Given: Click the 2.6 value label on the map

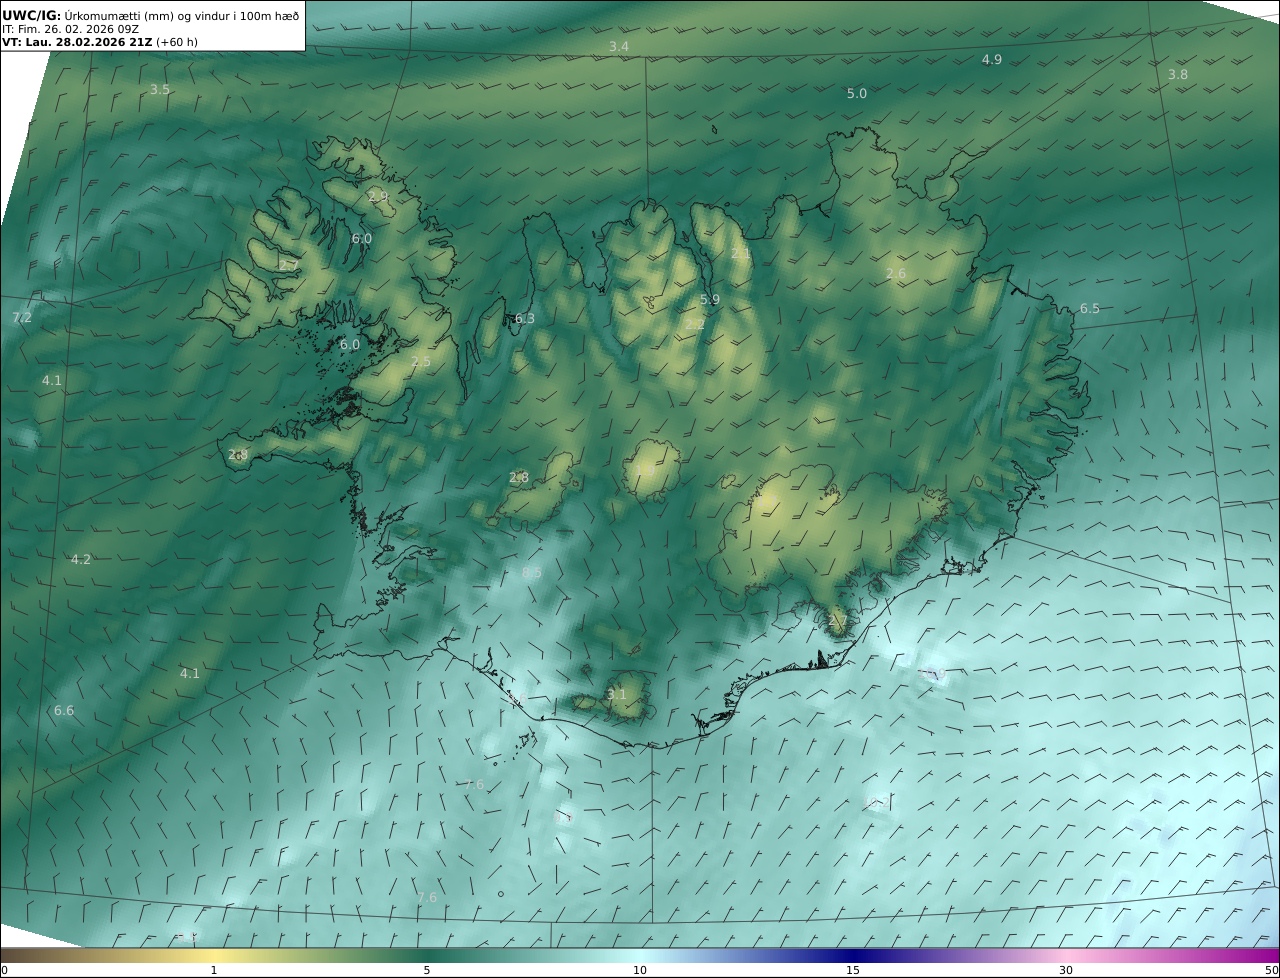Looking at the screenshot, I should pos(896,274).
